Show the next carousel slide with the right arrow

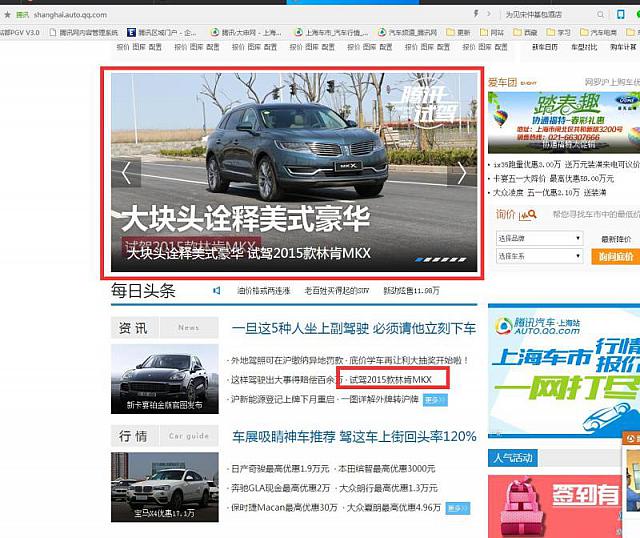462,172
